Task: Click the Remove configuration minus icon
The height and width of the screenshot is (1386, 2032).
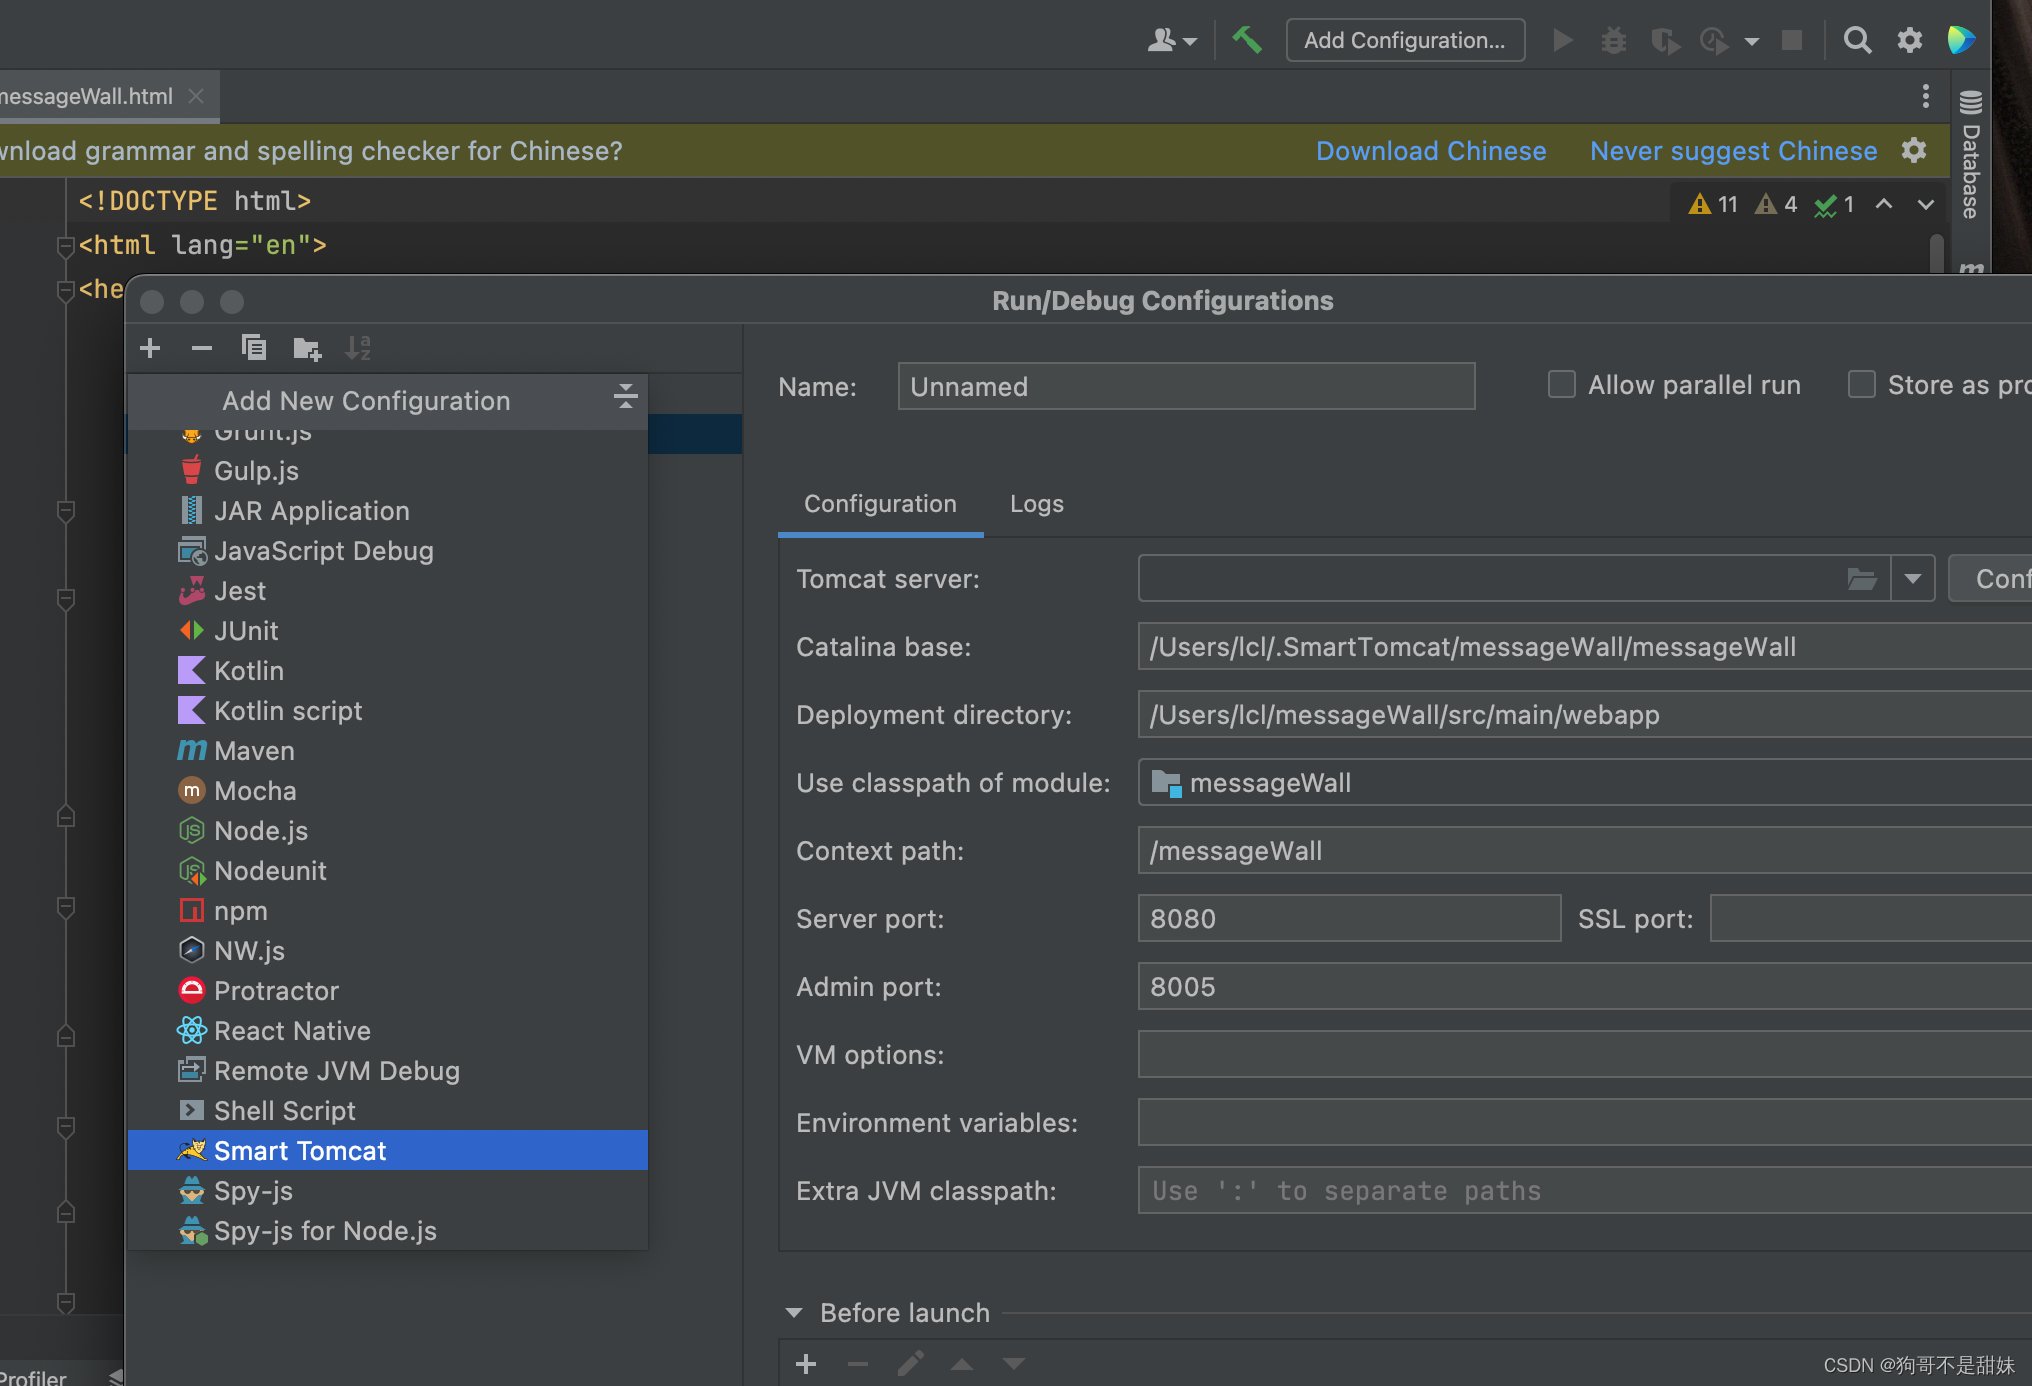Action: [202, 348]
